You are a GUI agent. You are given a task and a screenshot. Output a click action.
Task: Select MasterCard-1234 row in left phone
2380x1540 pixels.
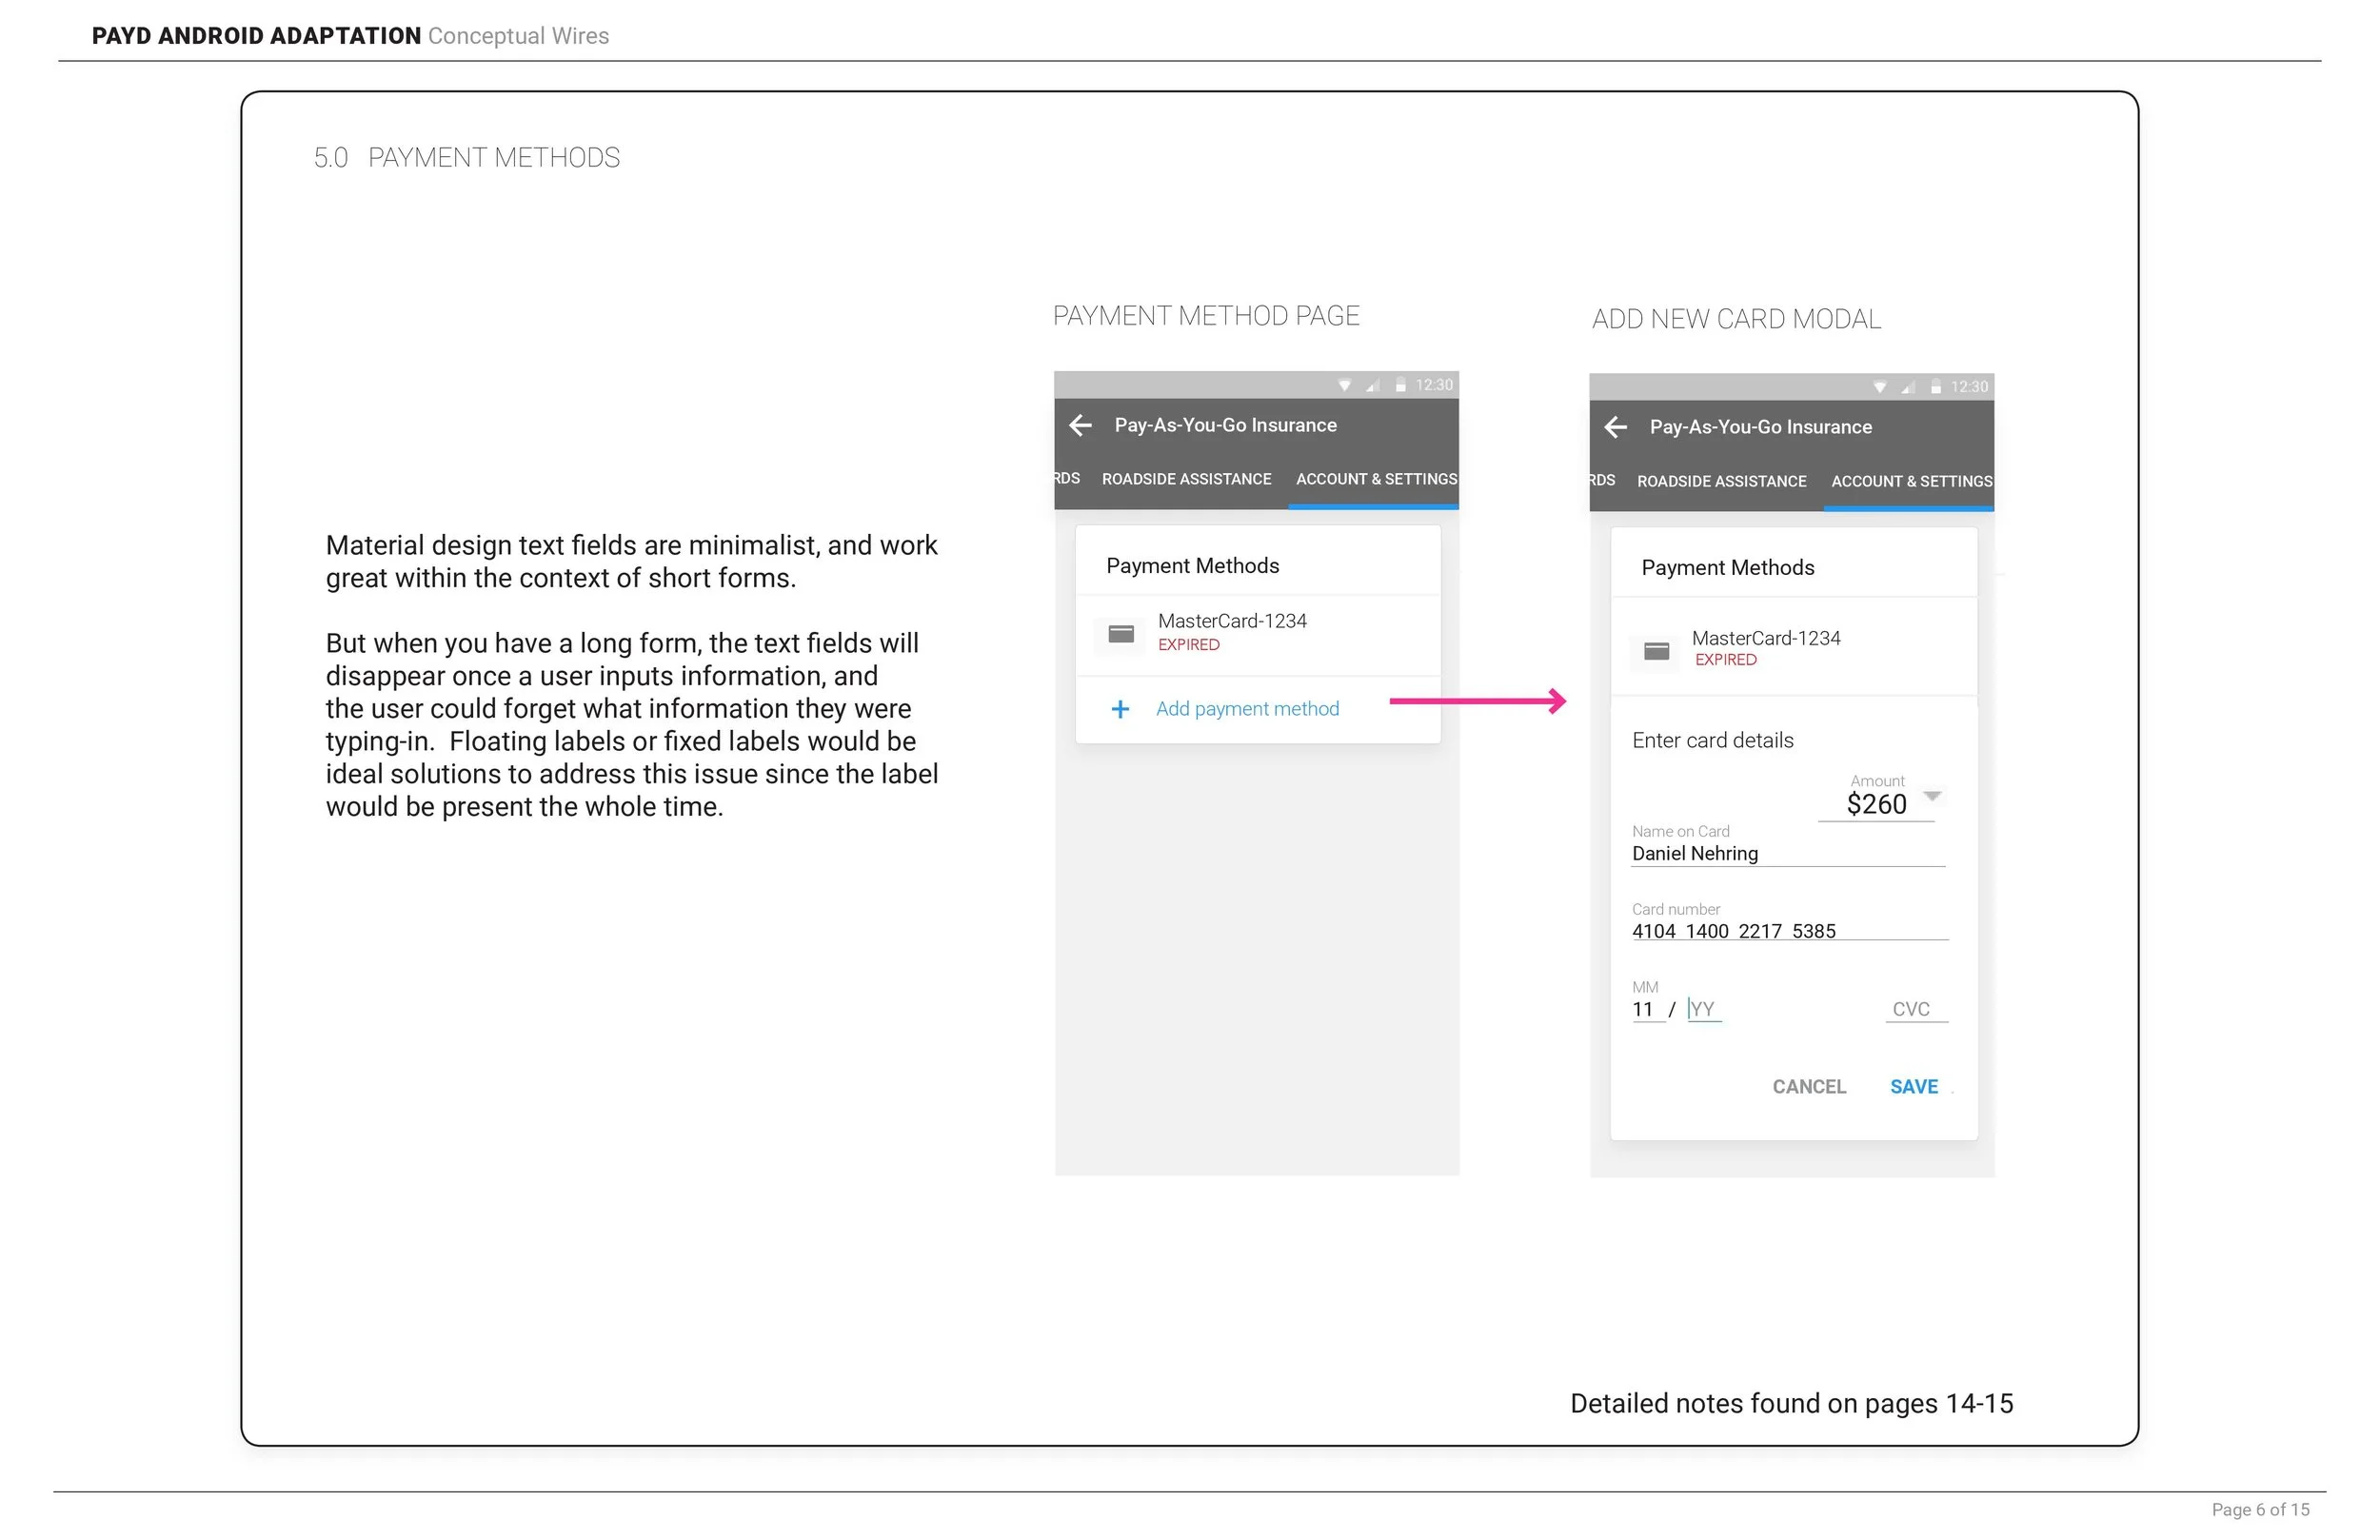point(1257,634)
